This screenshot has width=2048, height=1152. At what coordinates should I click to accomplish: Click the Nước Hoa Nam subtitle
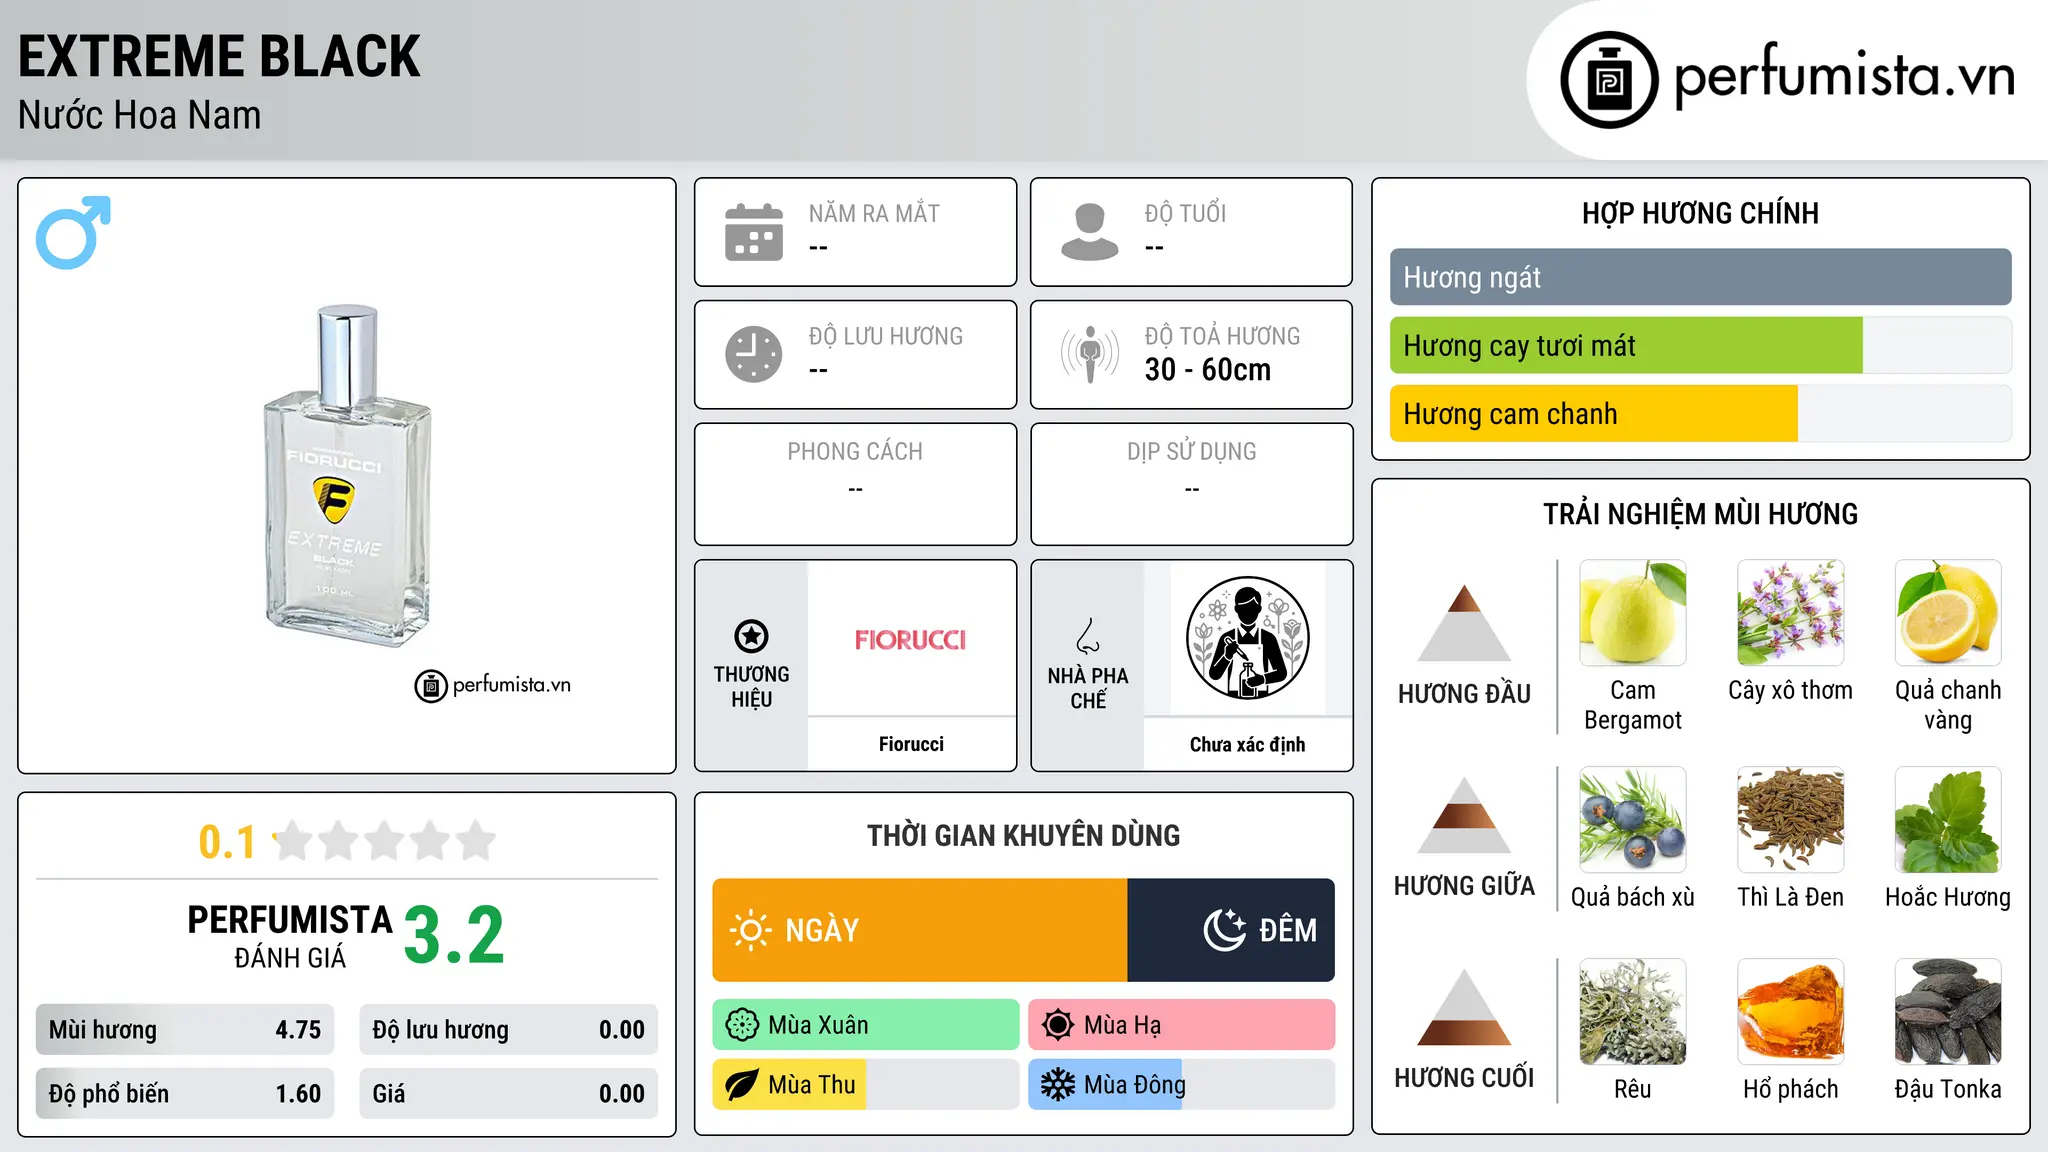(140, 115)
